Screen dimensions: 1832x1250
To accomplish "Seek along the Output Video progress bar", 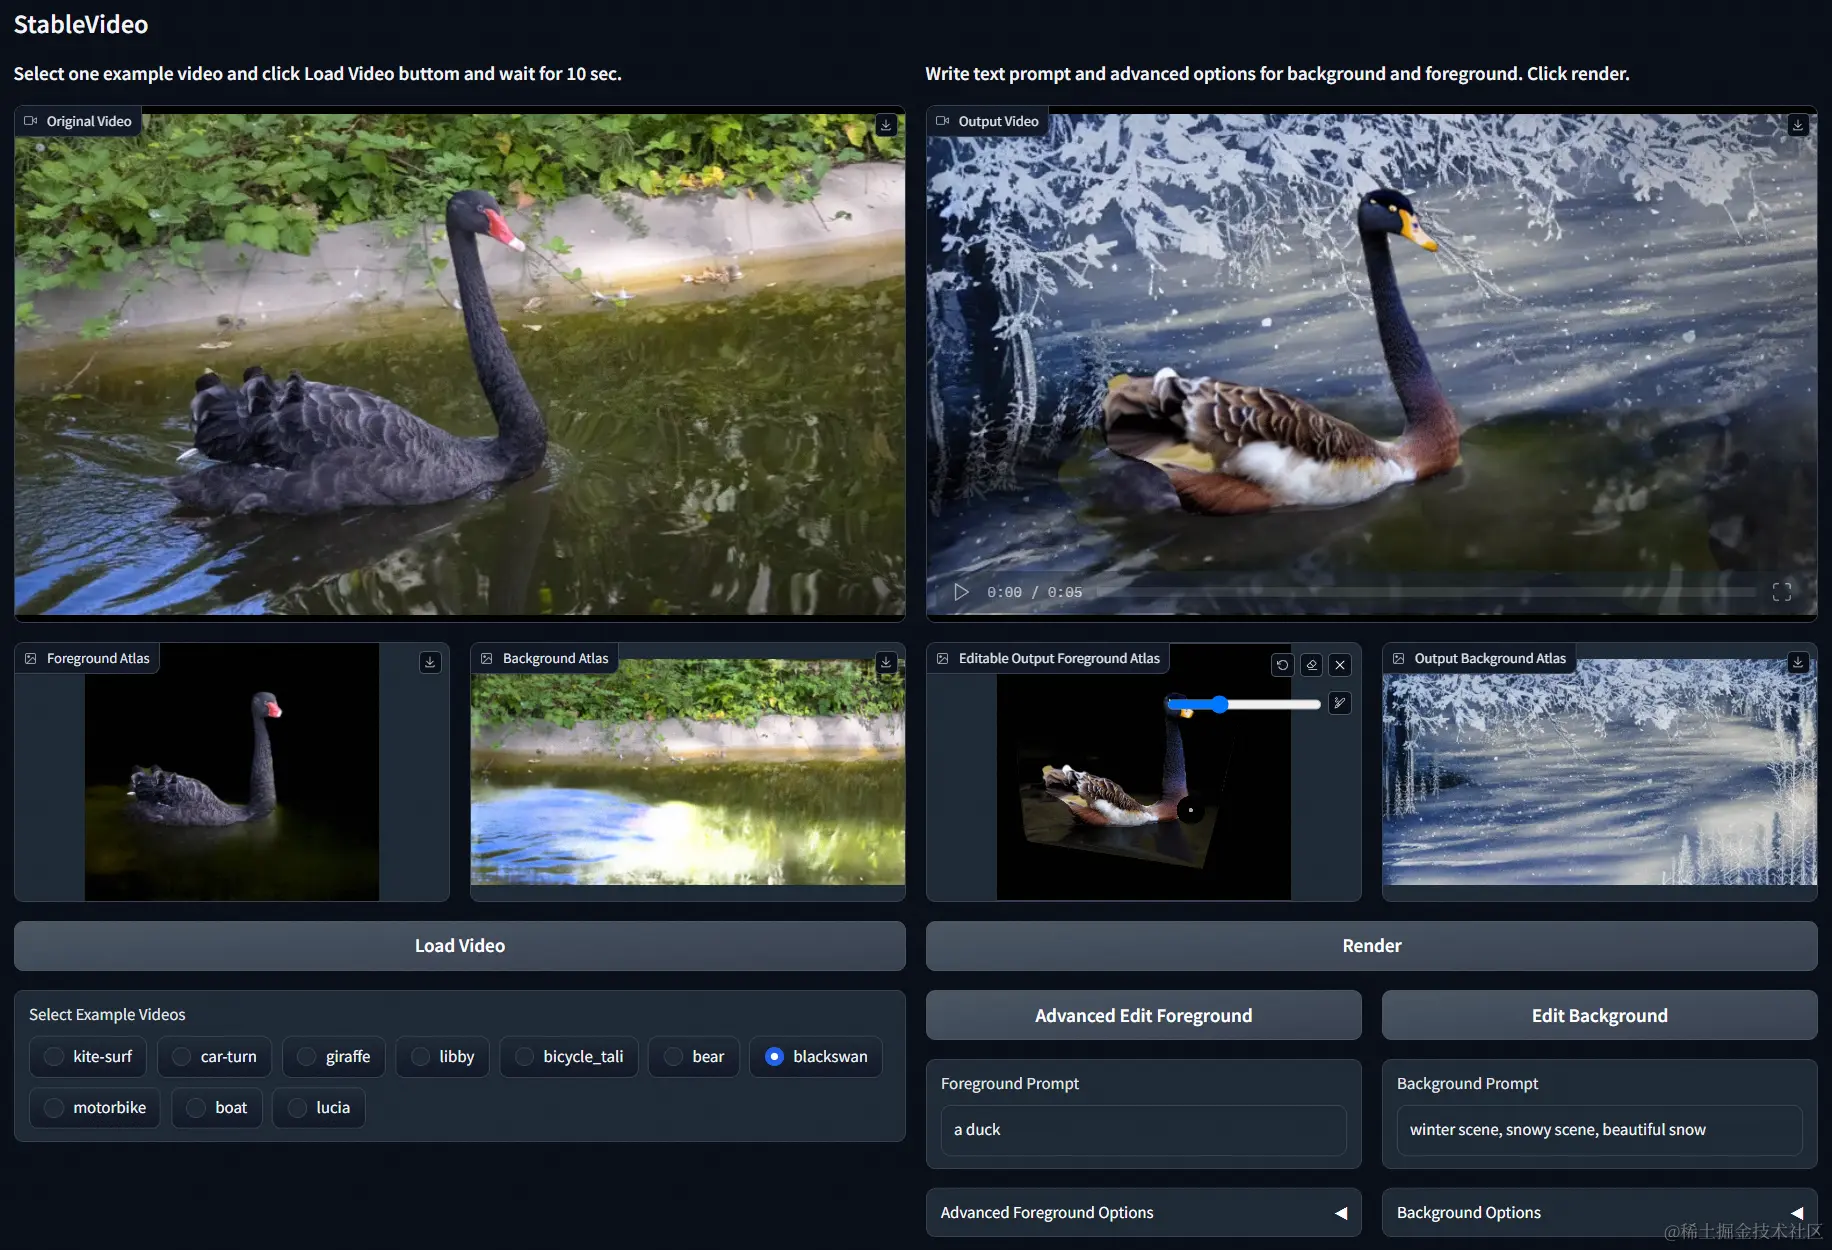I will coord(1425,592).
